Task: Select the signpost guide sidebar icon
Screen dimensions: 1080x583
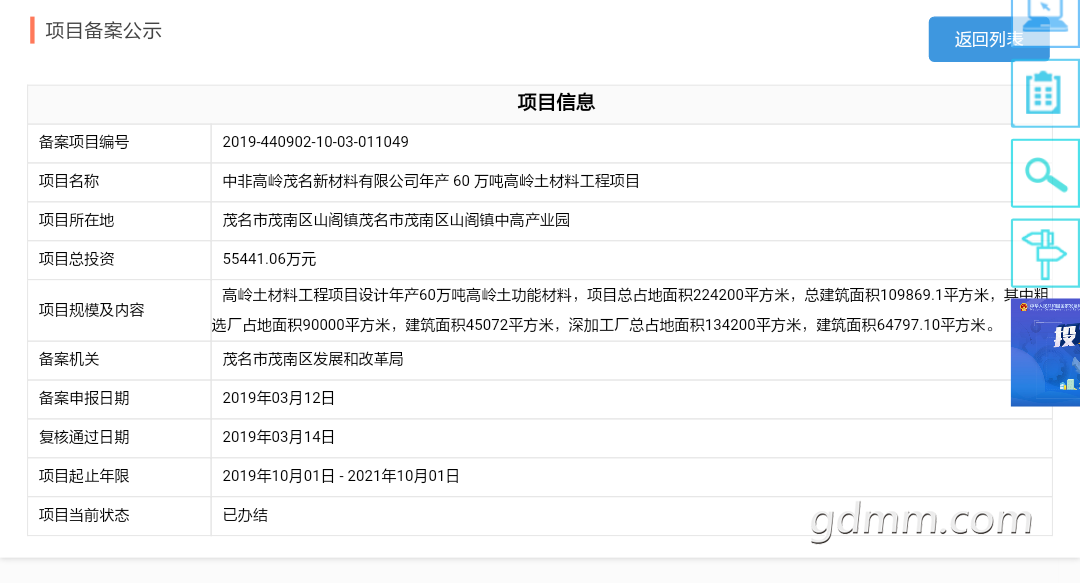Action: click(x=1045, y=253)
